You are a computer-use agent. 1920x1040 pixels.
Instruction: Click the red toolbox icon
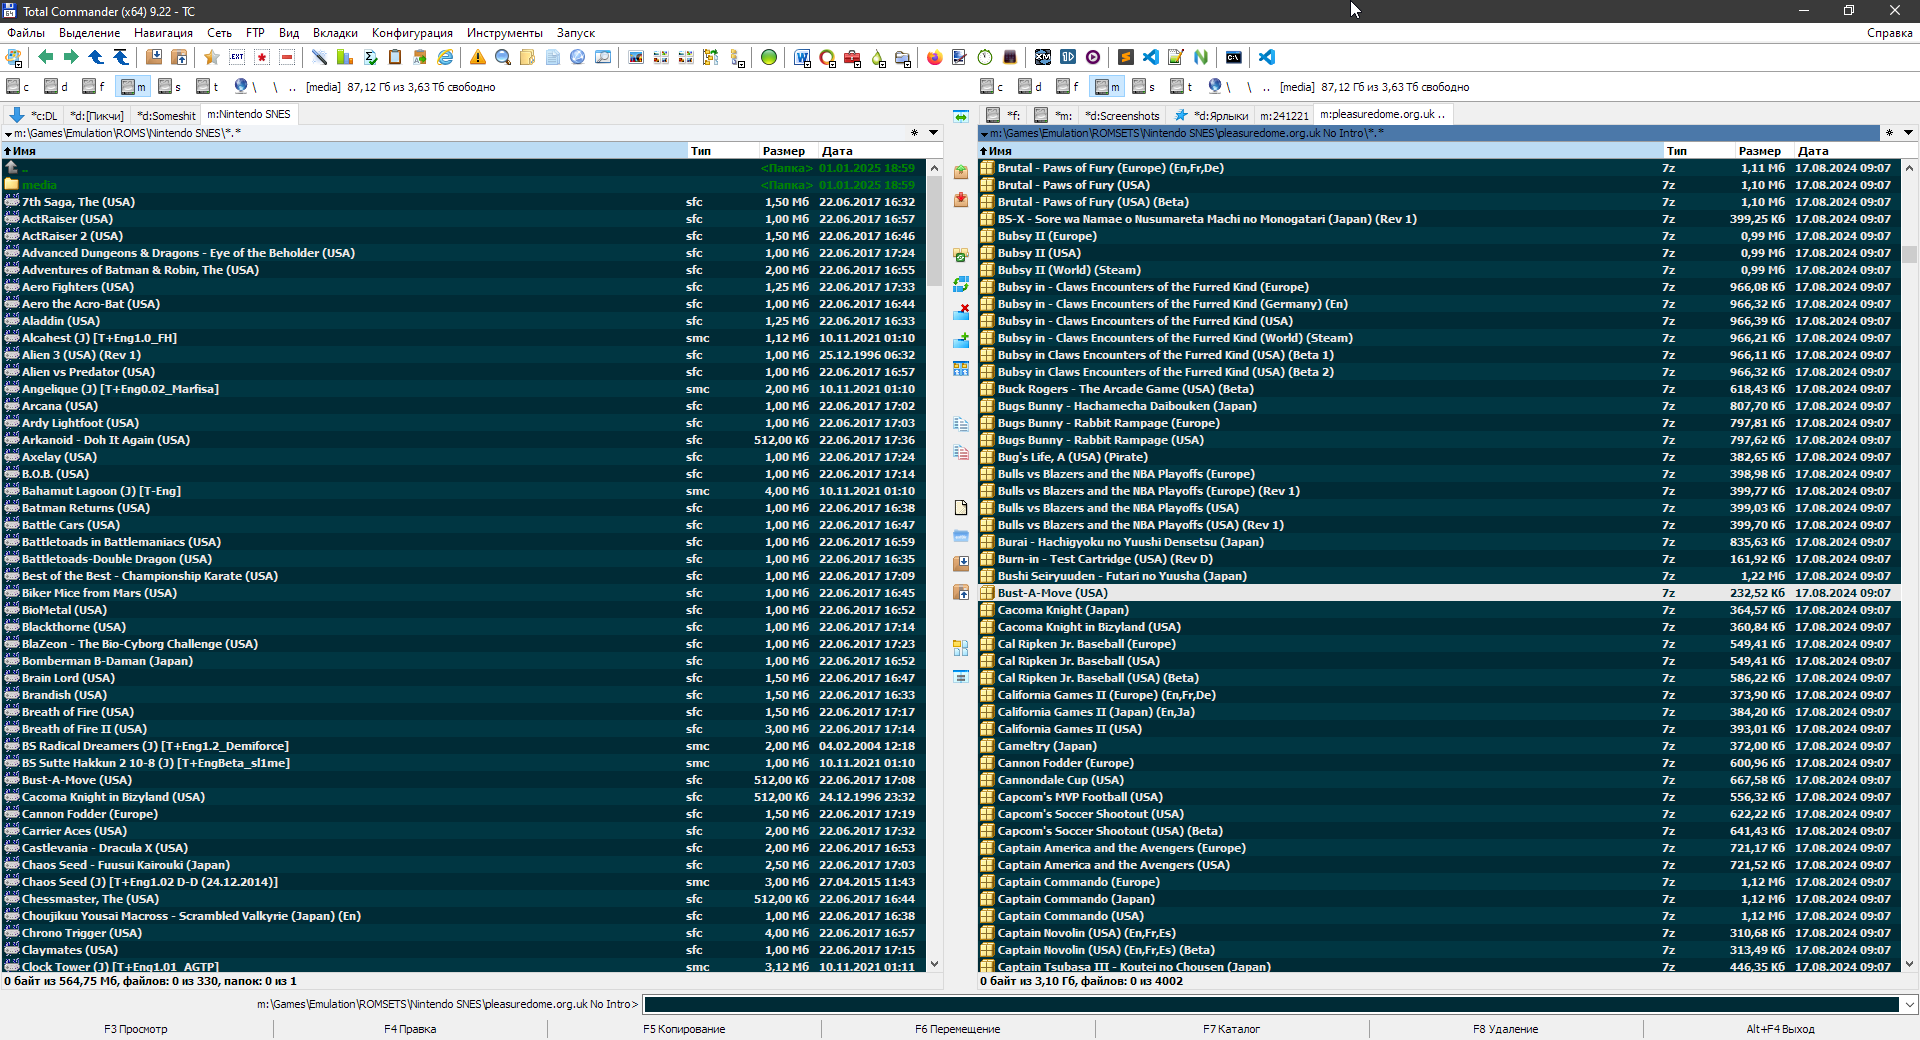tap(852, 58)
